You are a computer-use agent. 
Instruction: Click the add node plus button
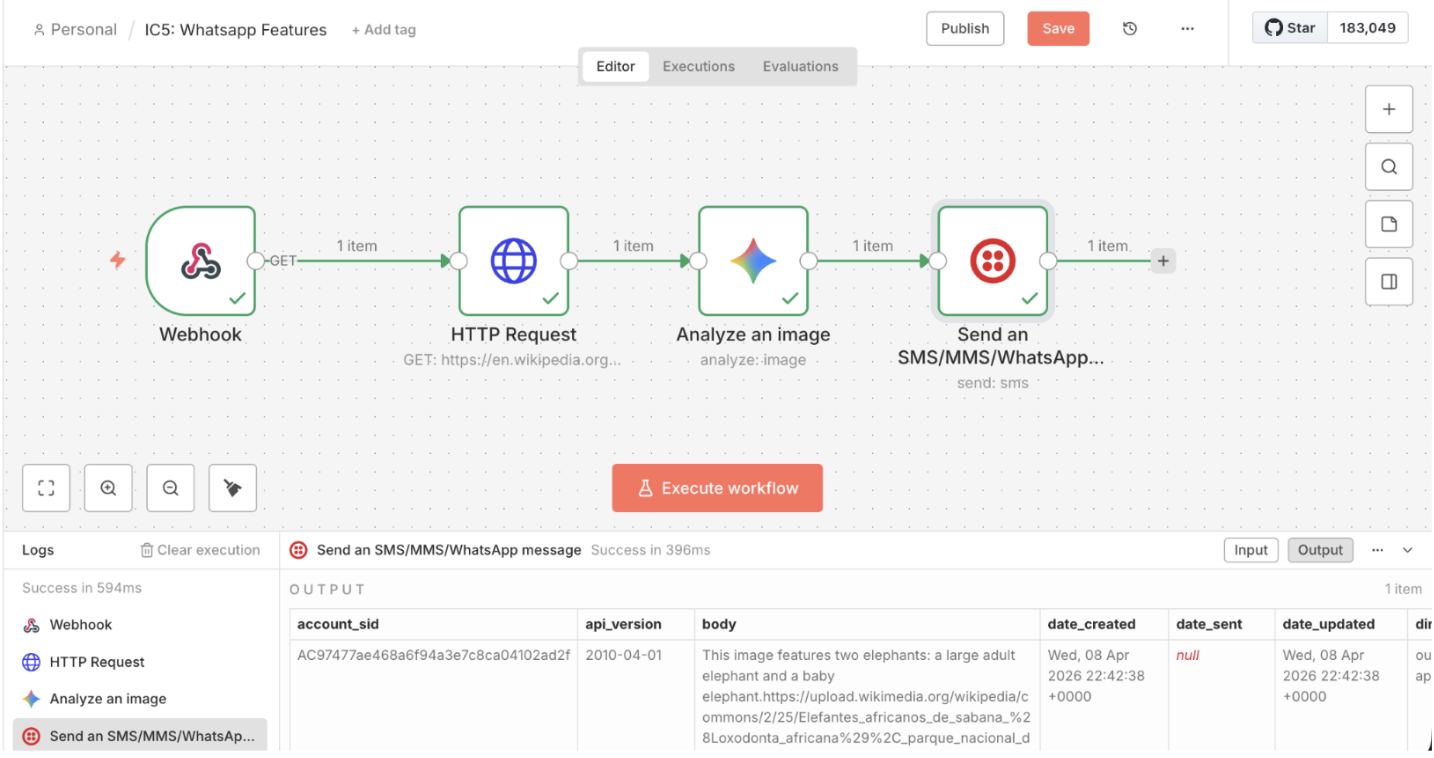pos(1389,109)
